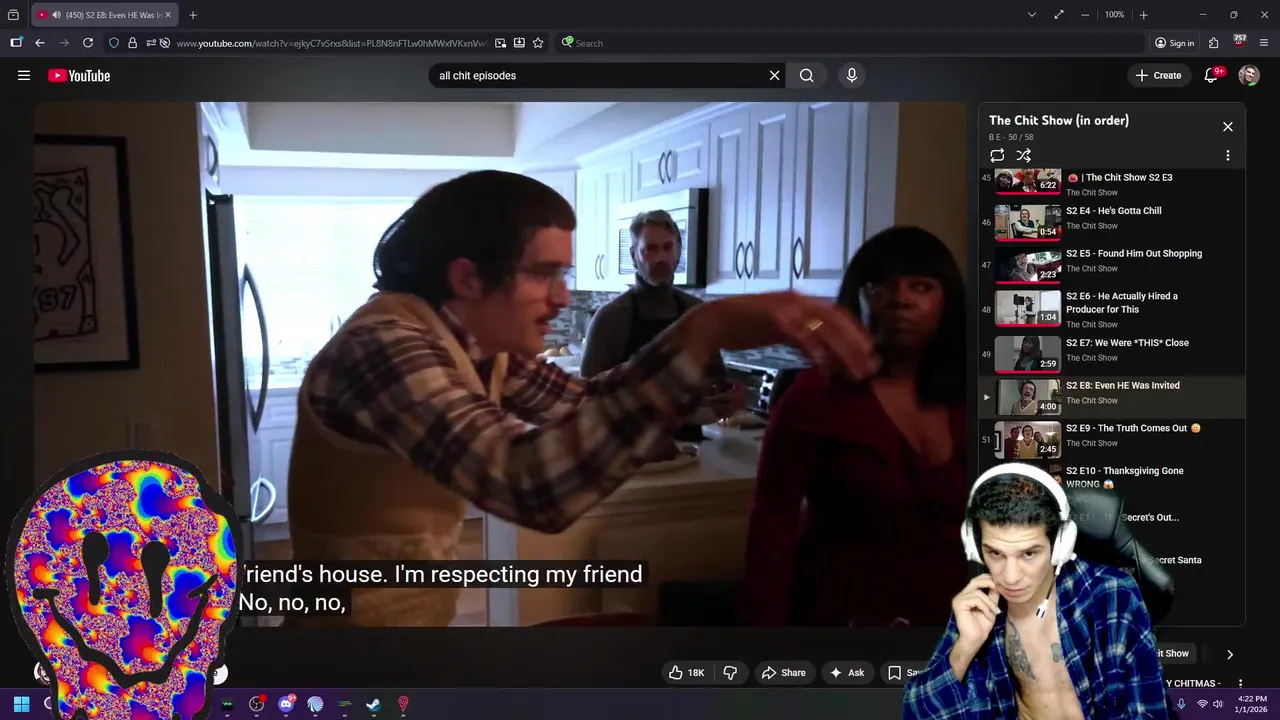
Task: Like the video (18K)
Action: point(687,673)
